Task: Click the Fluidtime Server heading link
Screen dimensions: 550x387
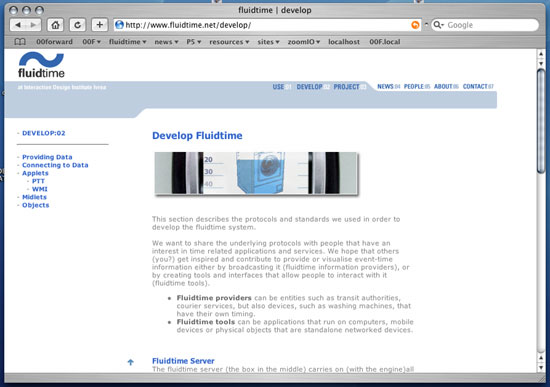Action: (x=183, y=361)
